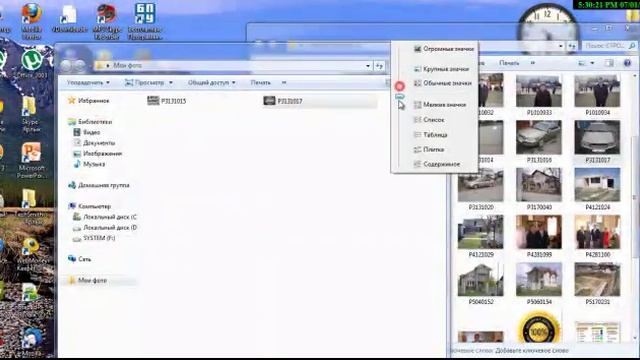Open the Skype desktop folder shortcut
This screenshot has height=360, width=640.
(30, 114)
